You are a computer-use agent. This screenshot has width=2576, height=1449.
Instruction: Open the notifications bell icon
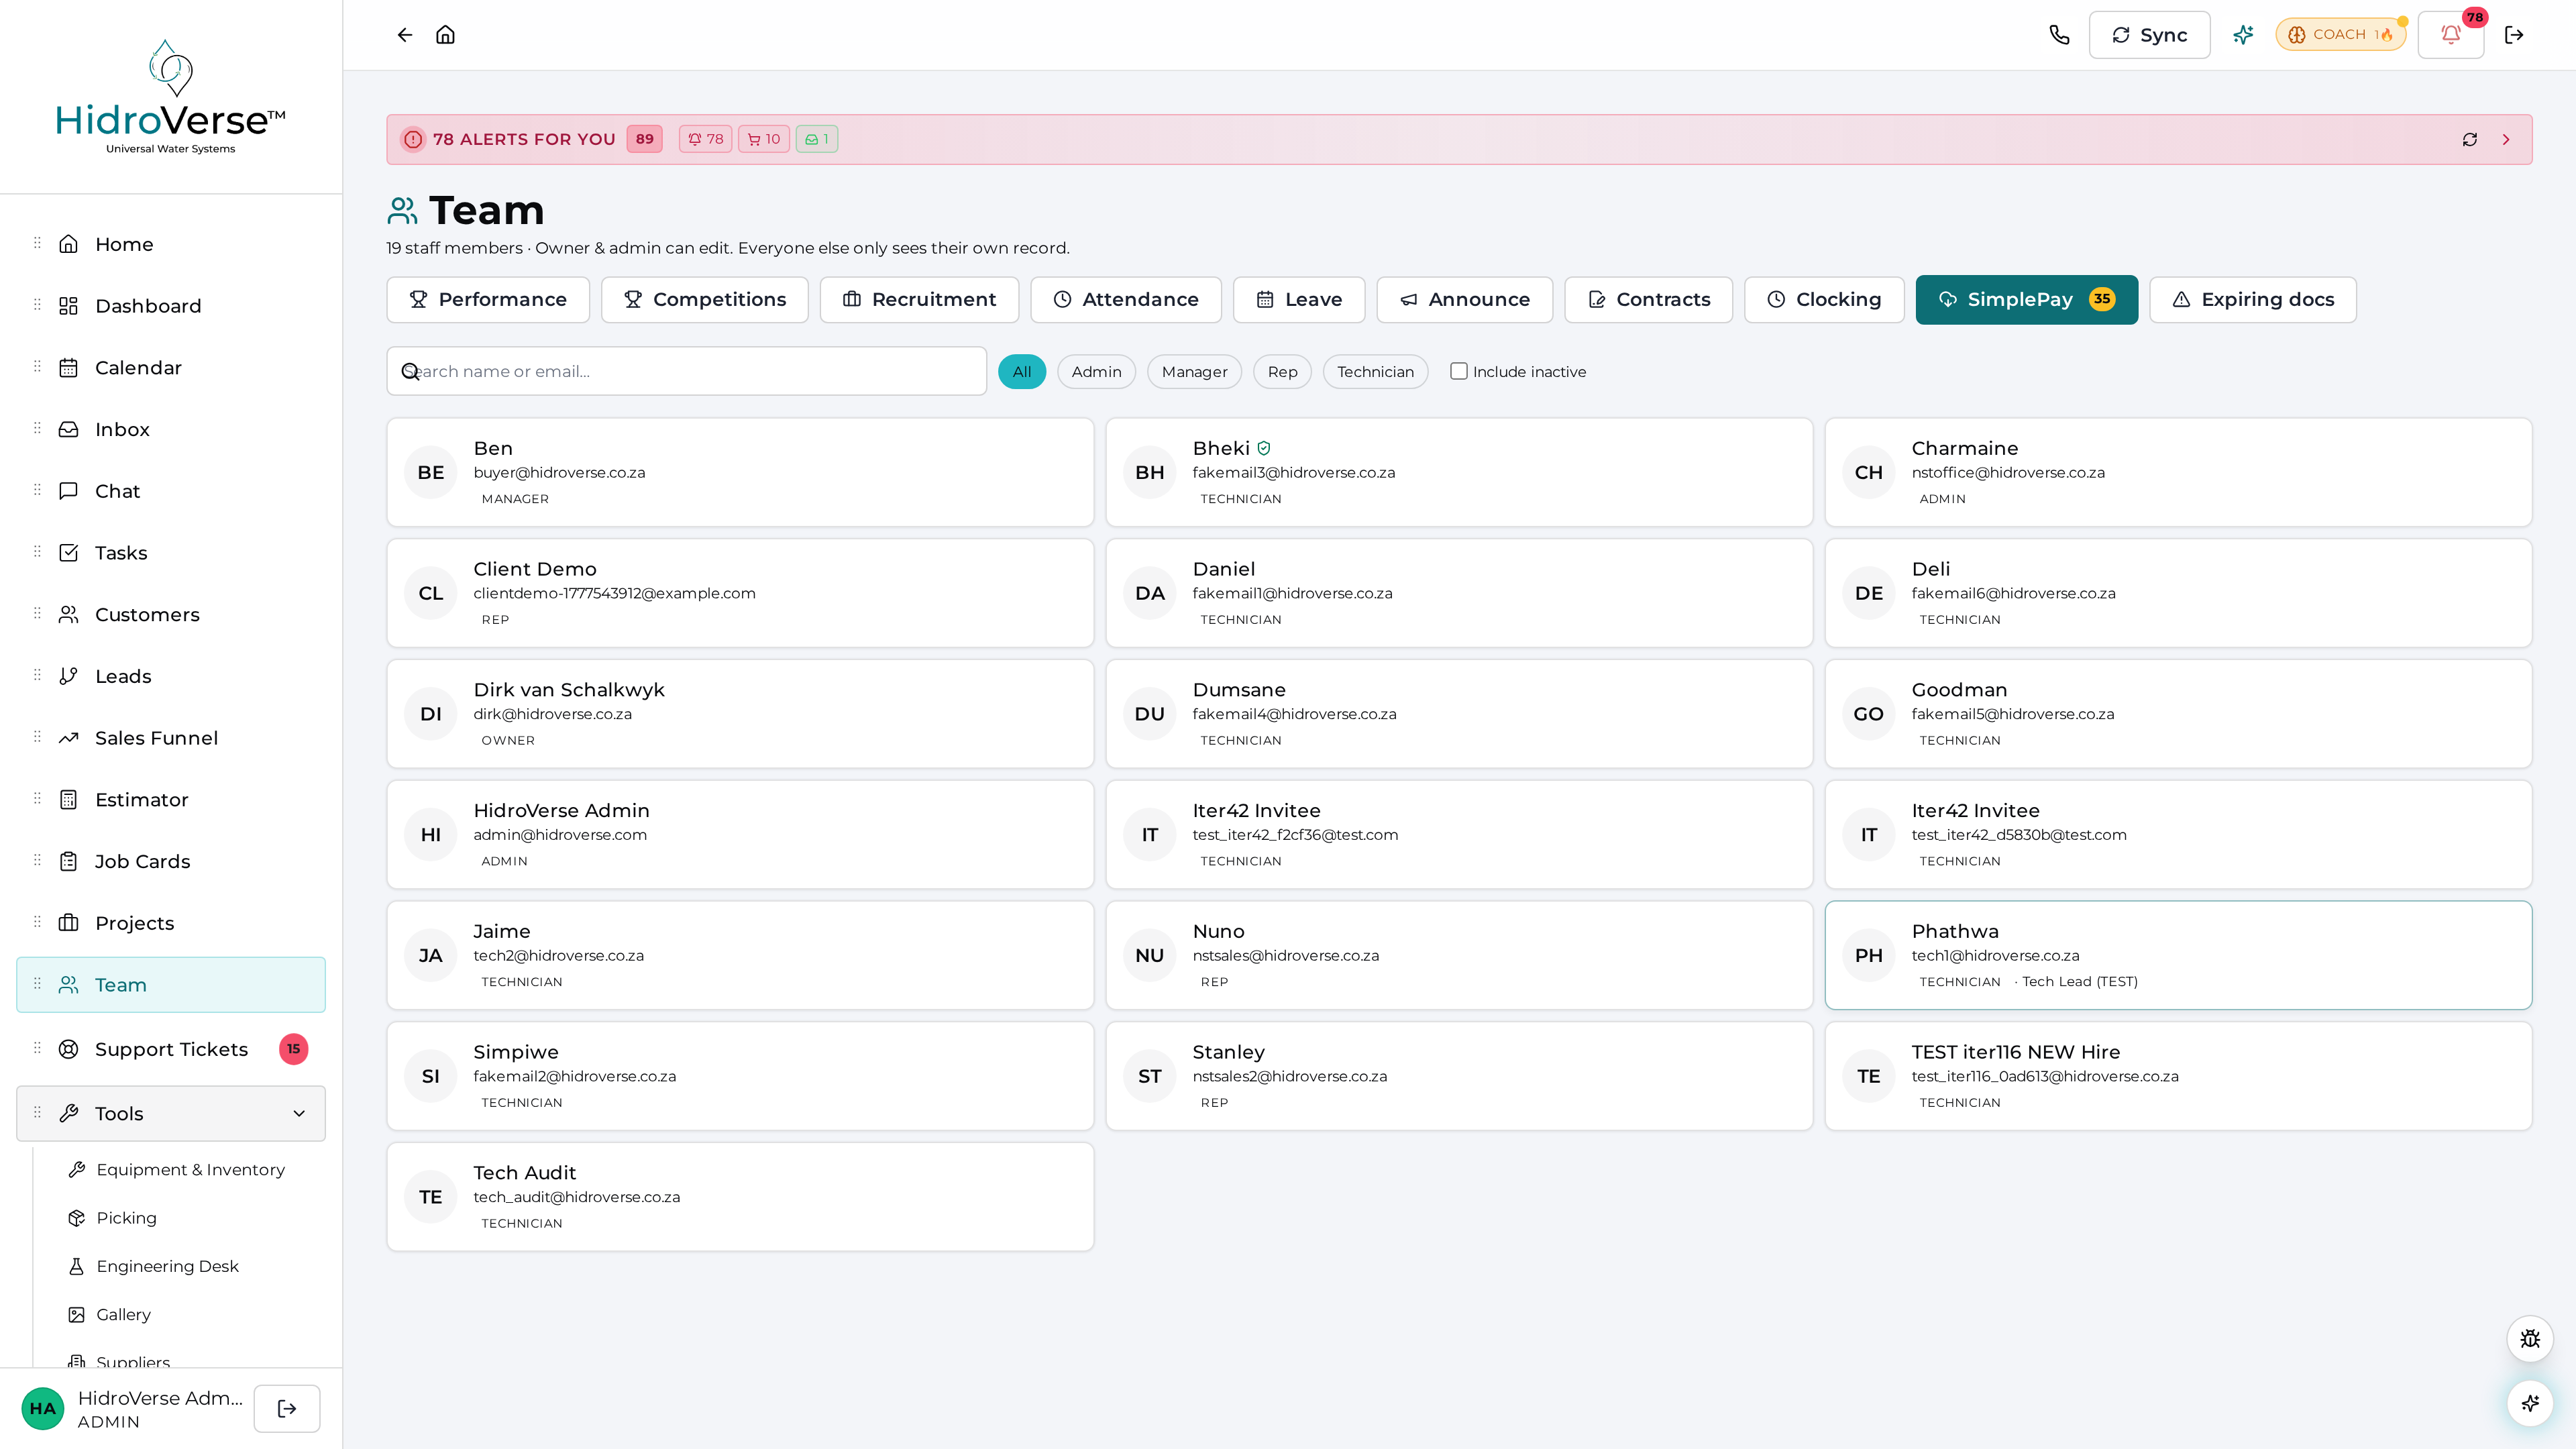click(x=2450, y=35)
